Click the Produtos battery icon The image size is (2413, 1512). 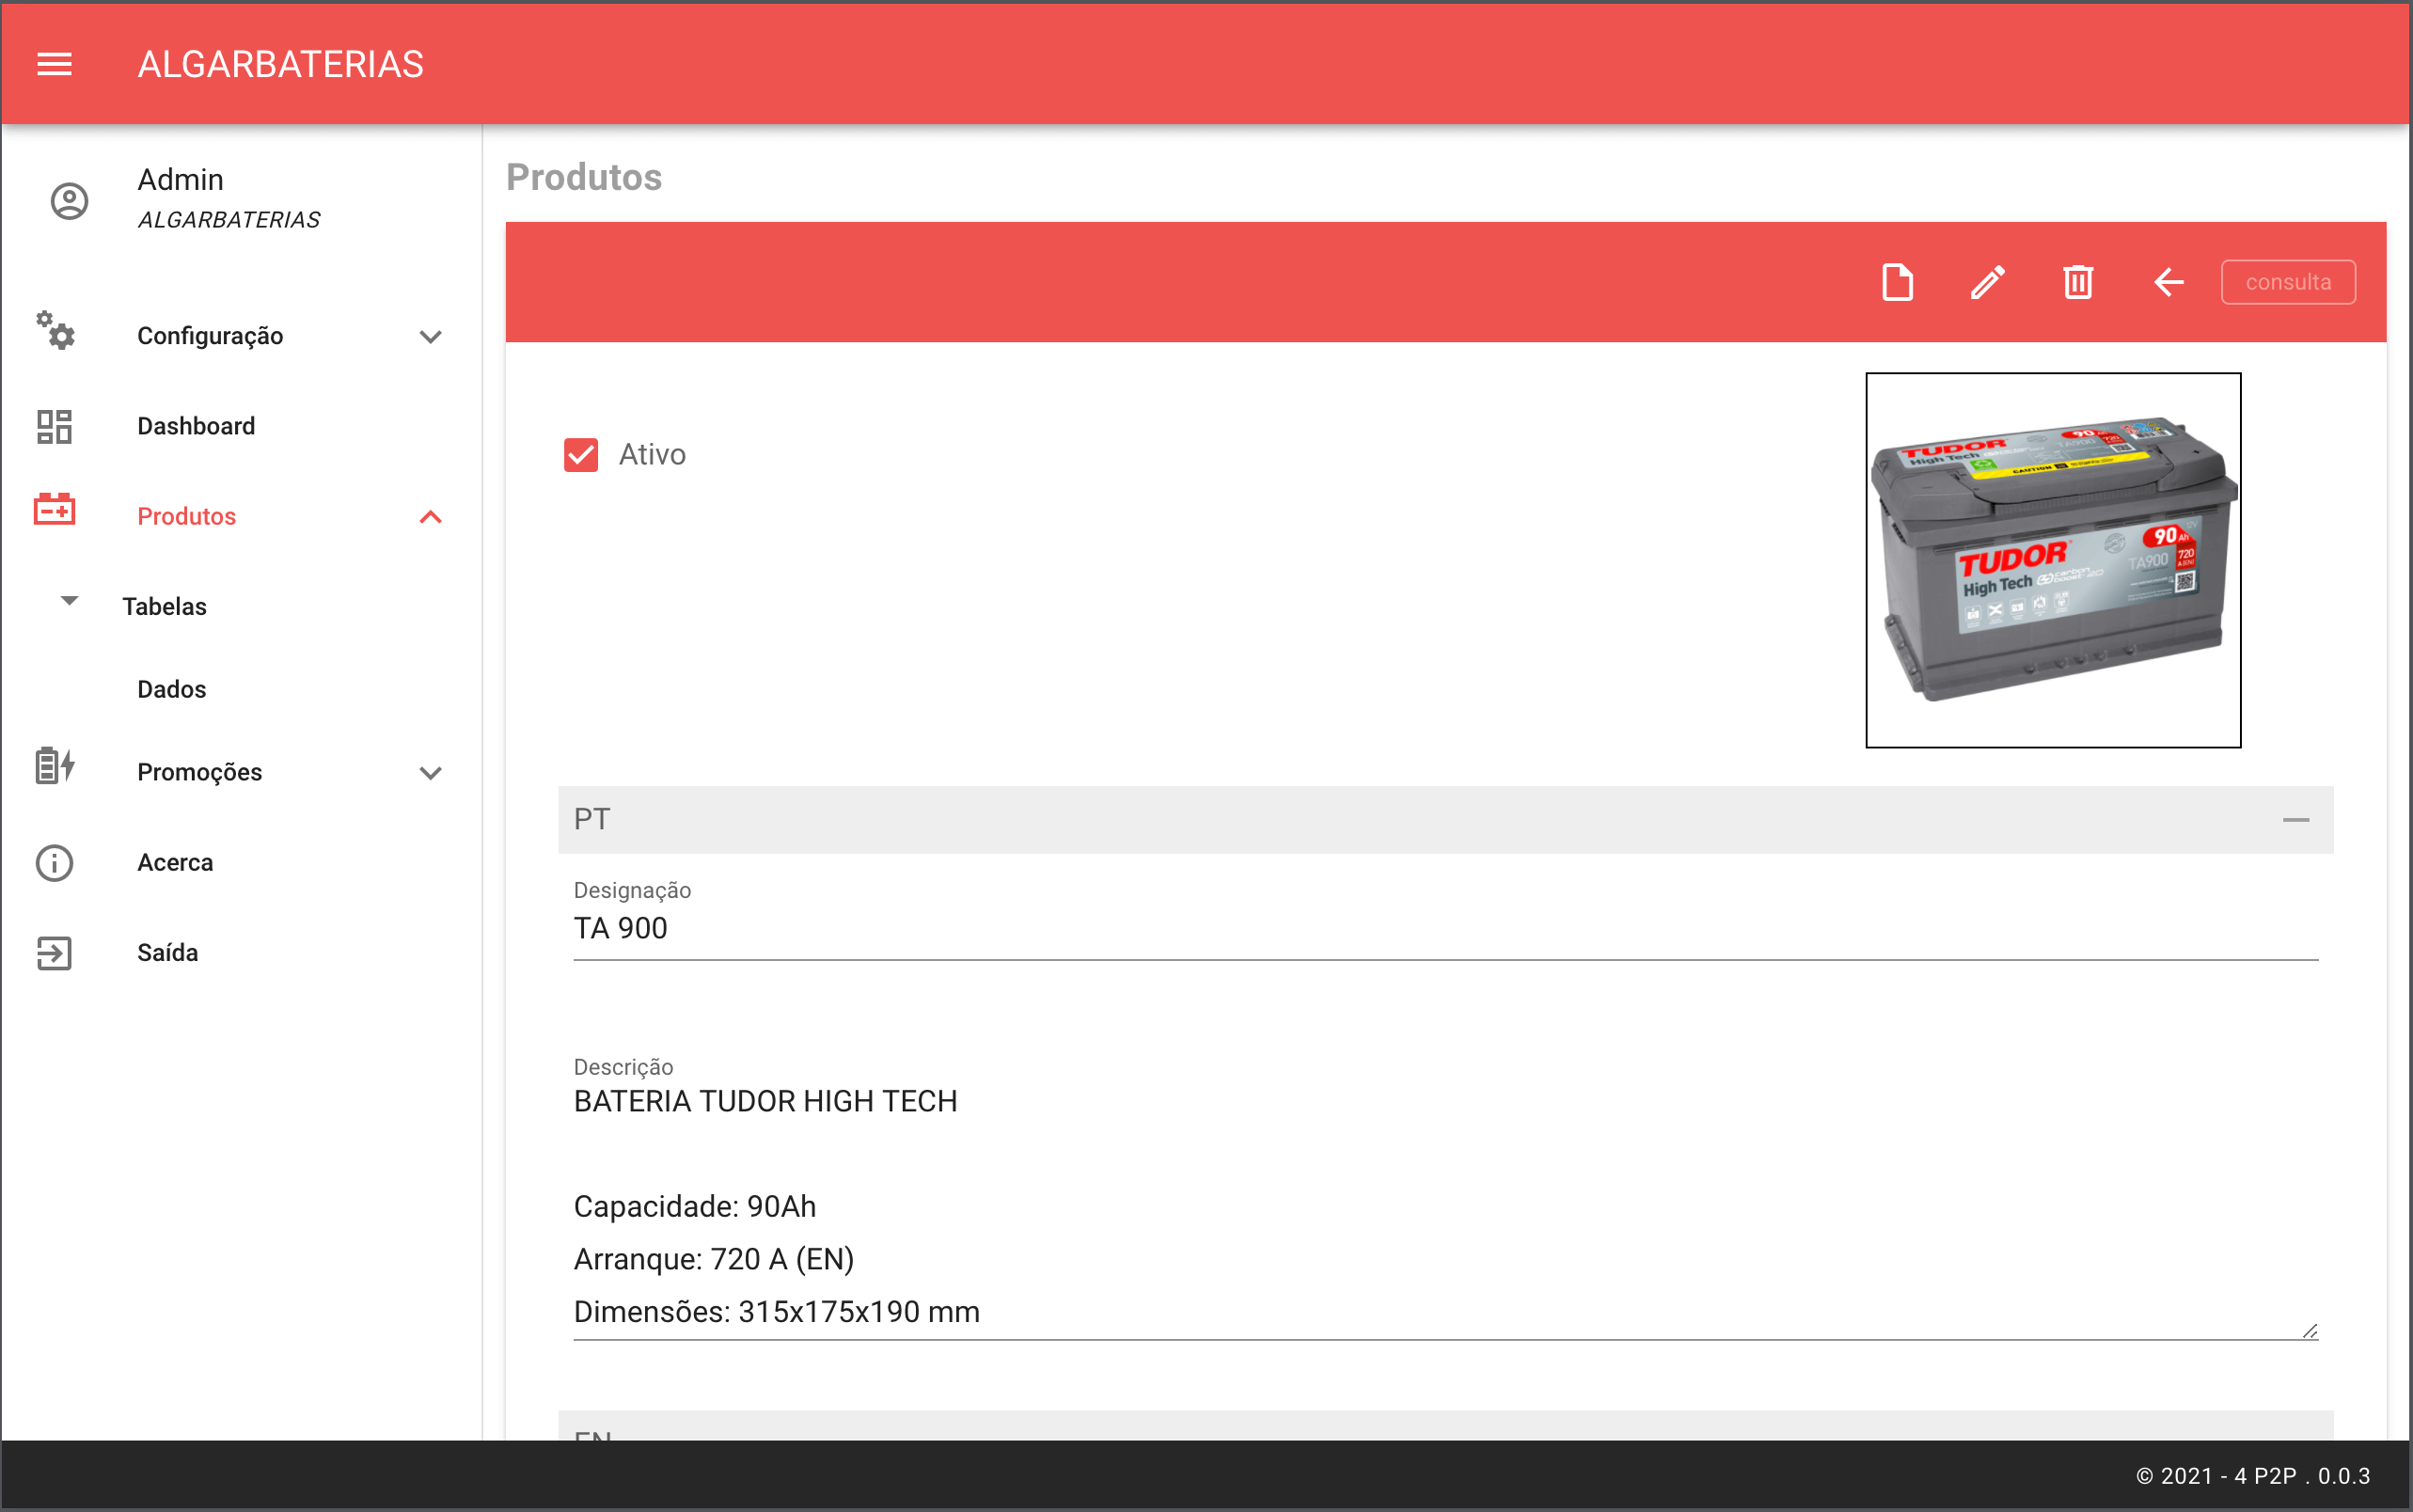54,510
